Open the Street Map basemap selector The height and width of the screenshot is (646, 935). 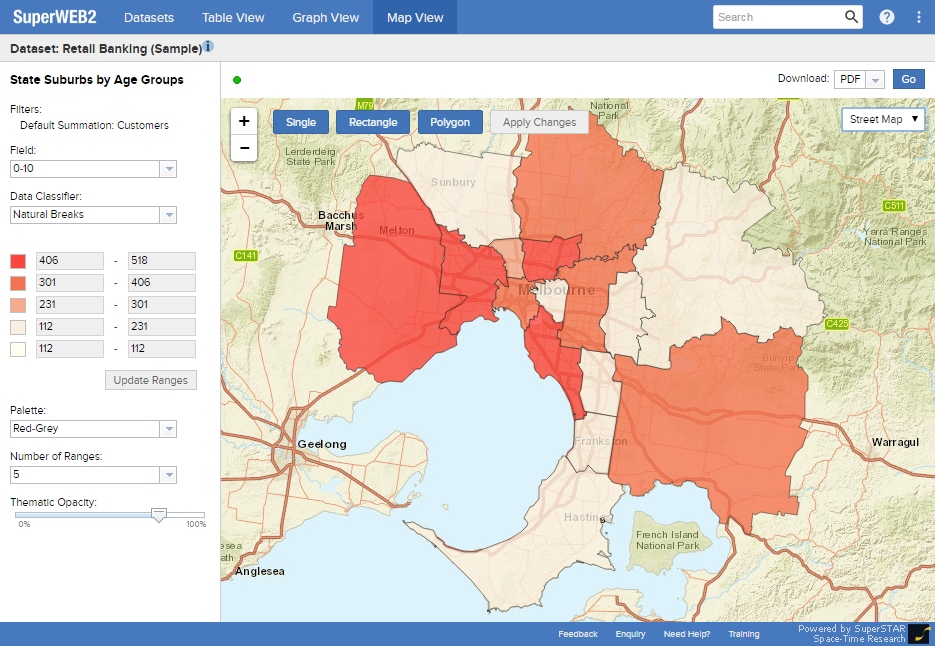884,119
